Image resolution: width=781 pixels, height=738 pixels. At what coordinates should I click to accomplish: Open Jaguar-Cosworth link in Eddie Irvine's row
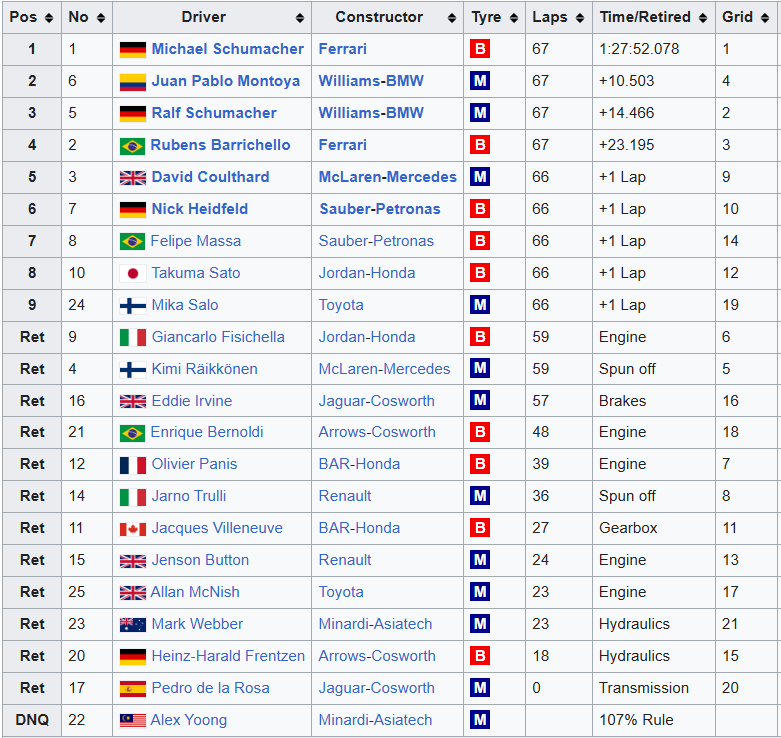point(377,401)
